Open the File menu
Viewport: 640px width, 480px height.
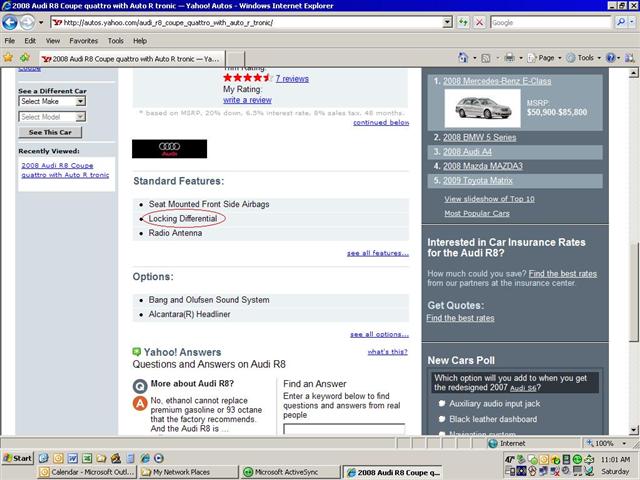coord(10,41)
